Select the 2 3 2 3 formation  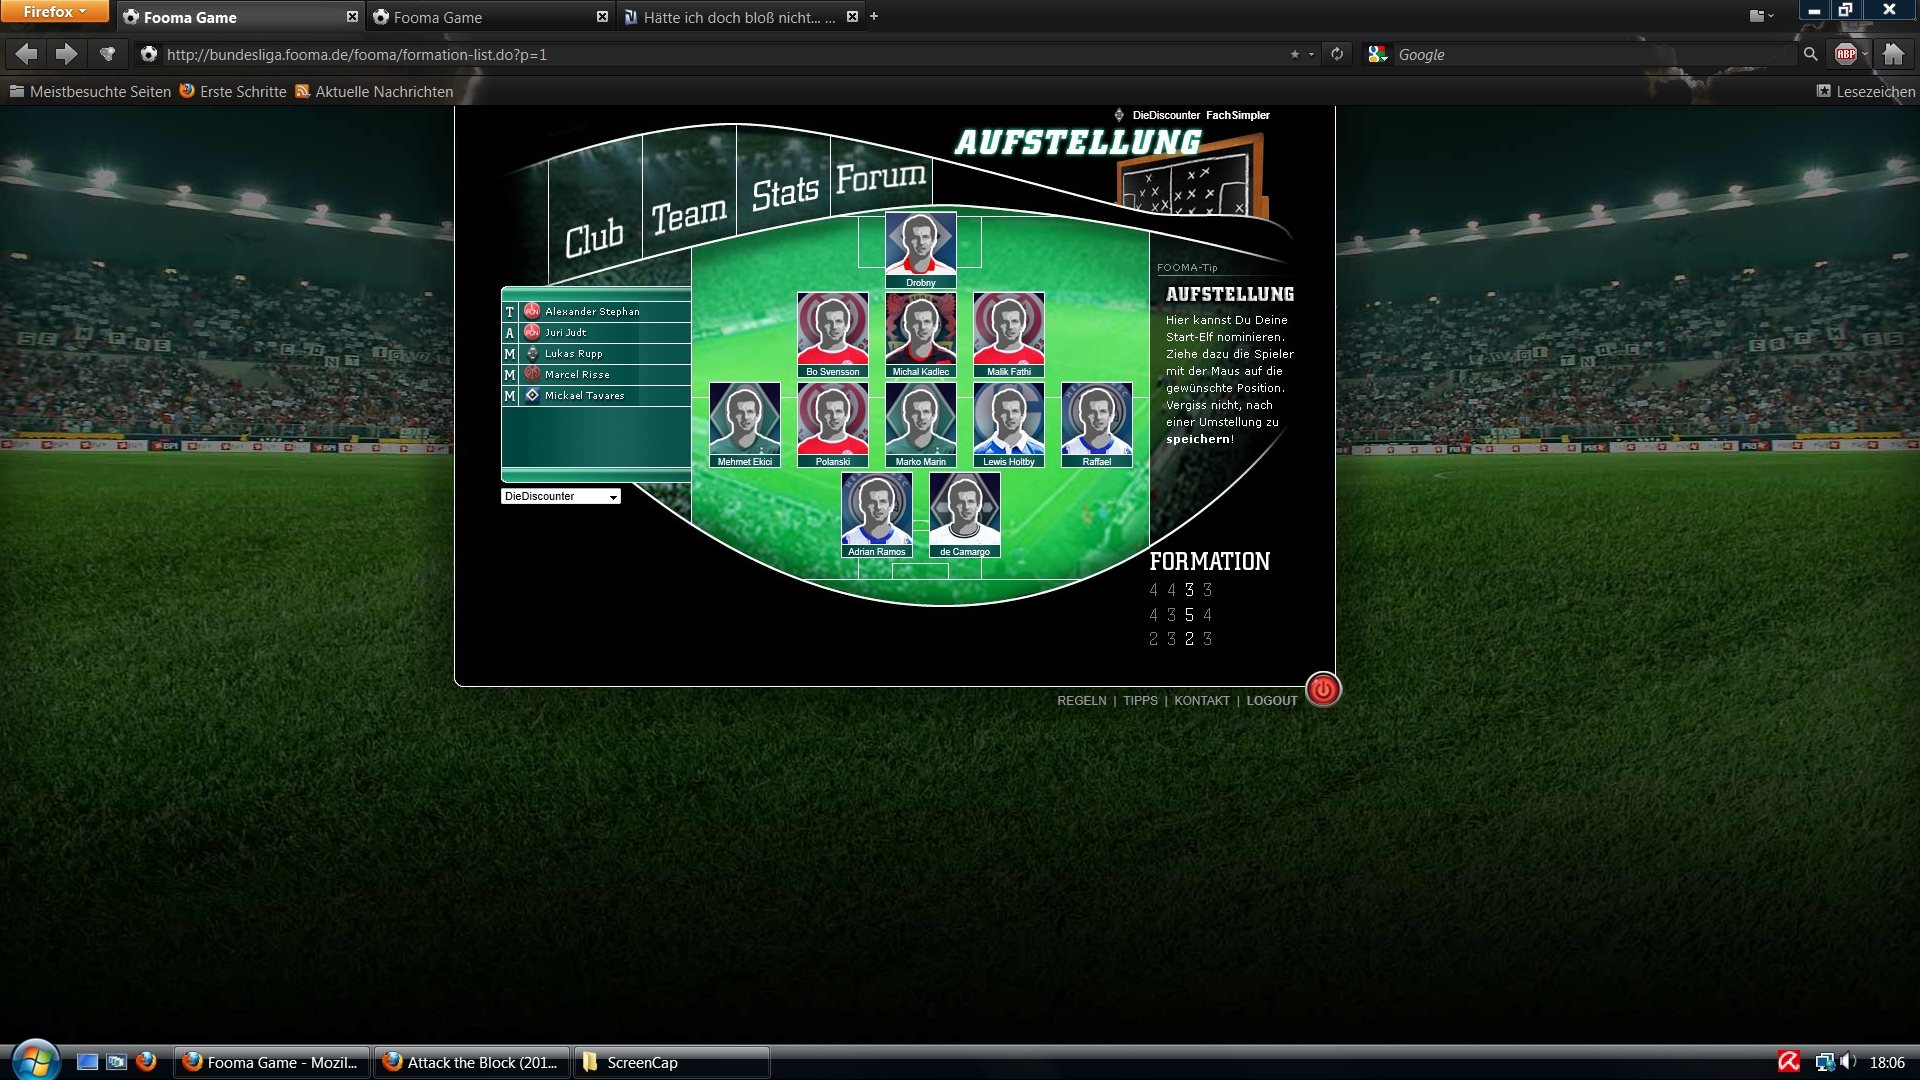[1181, 639]
